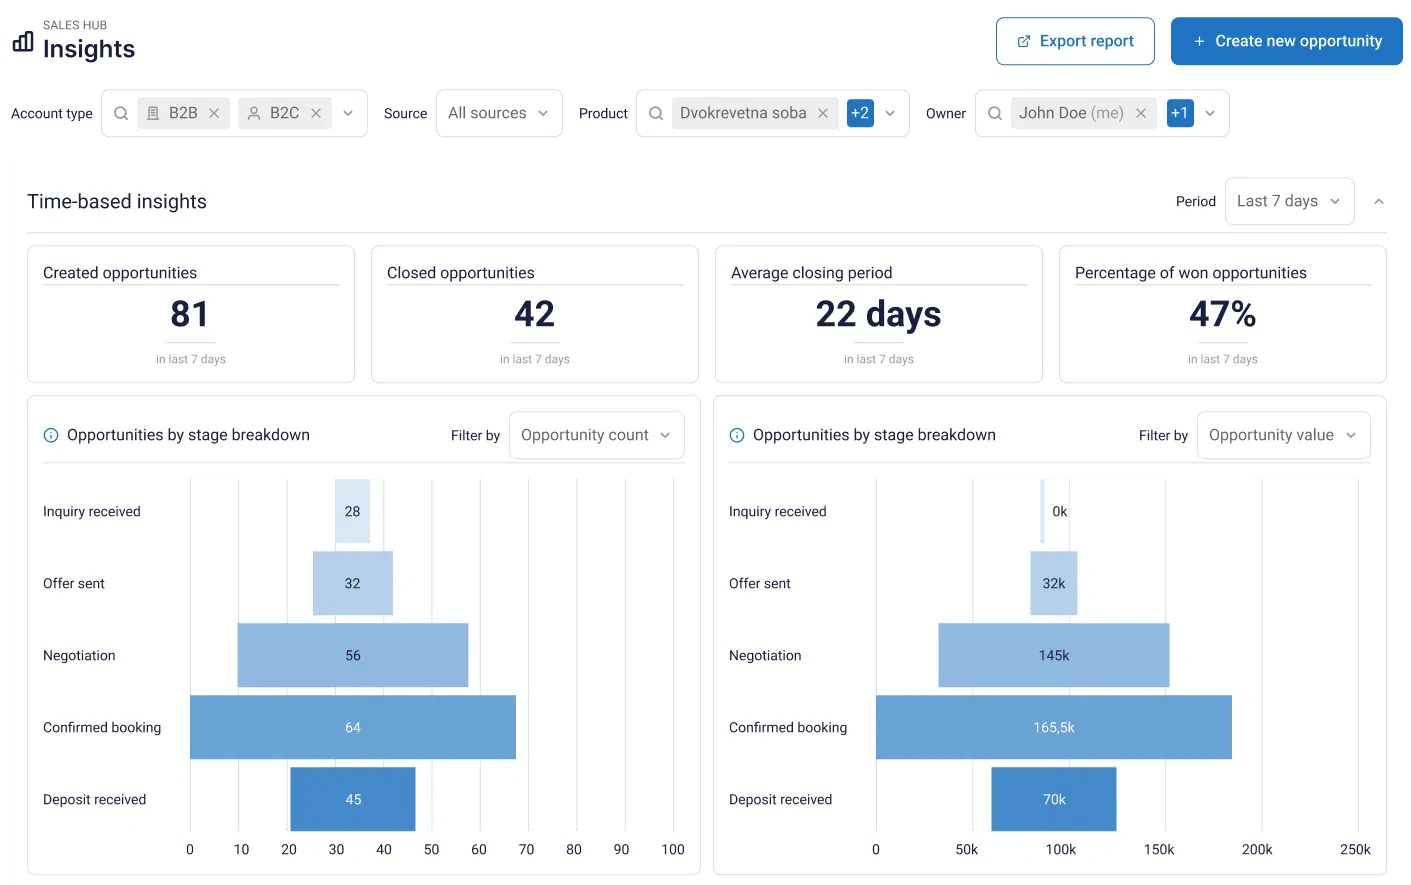Remove John Doe (me) filter chip

1141,114
